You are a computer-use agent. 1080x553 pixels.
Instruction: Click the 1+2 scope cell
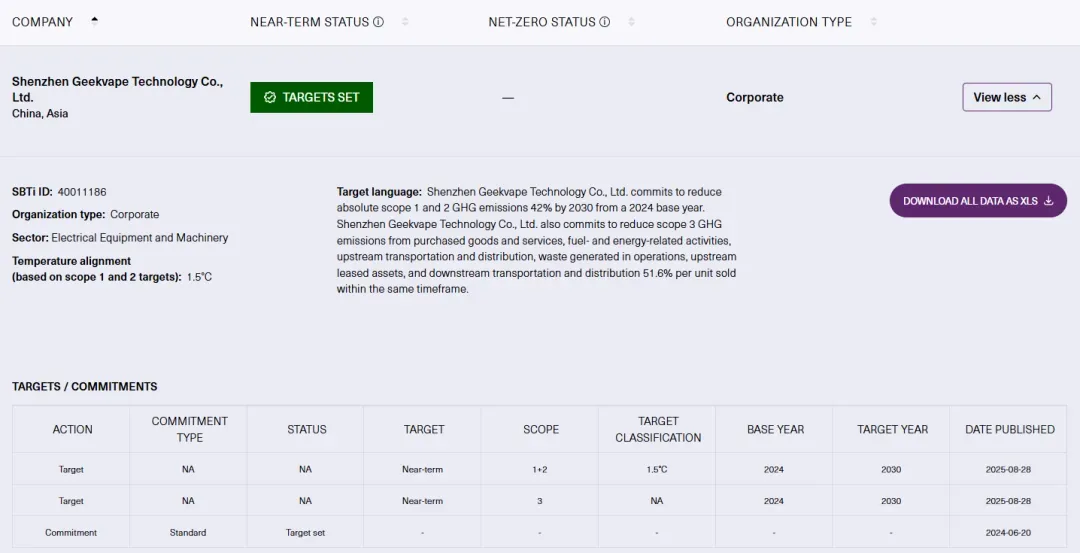(540, 469)
